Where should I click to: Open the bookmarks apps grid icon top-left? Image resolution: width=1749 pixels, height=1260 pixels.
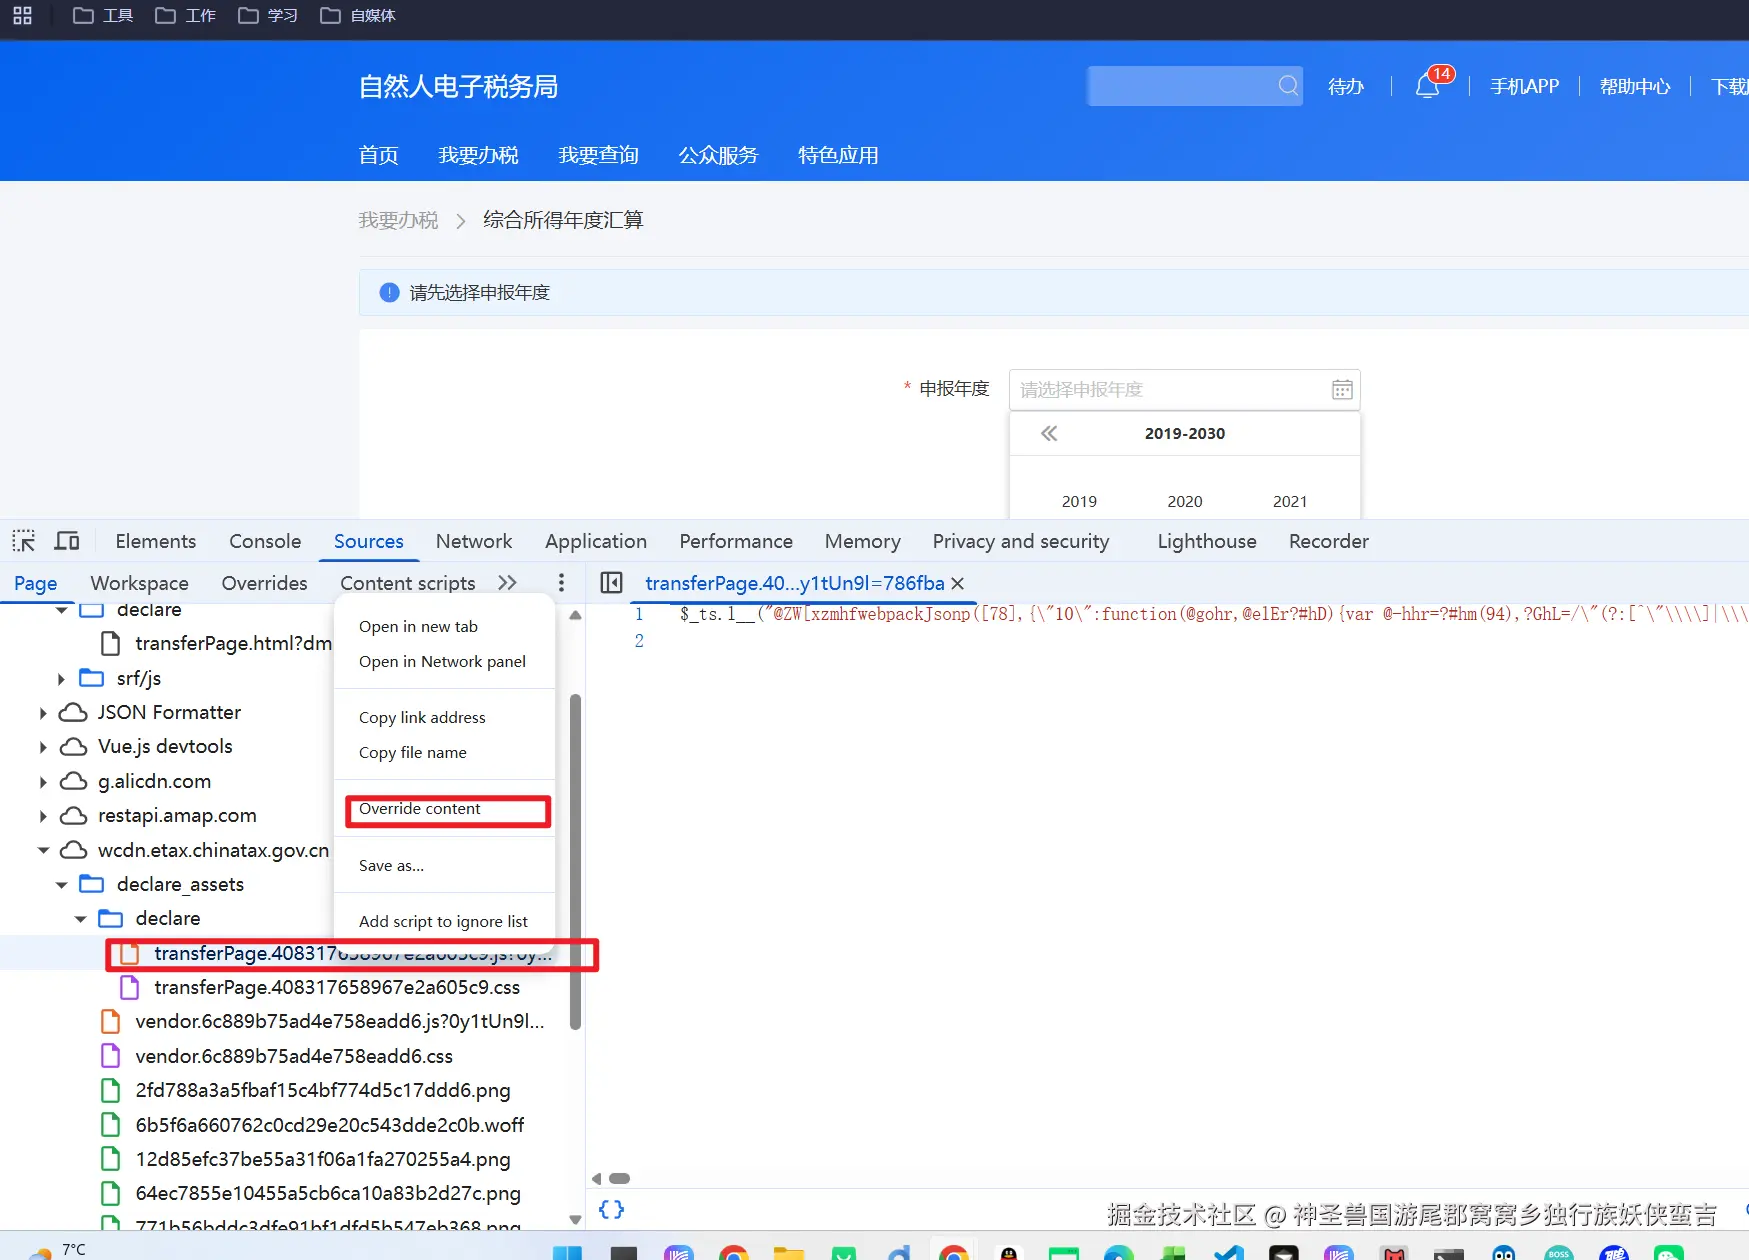[x=21, y=15]
